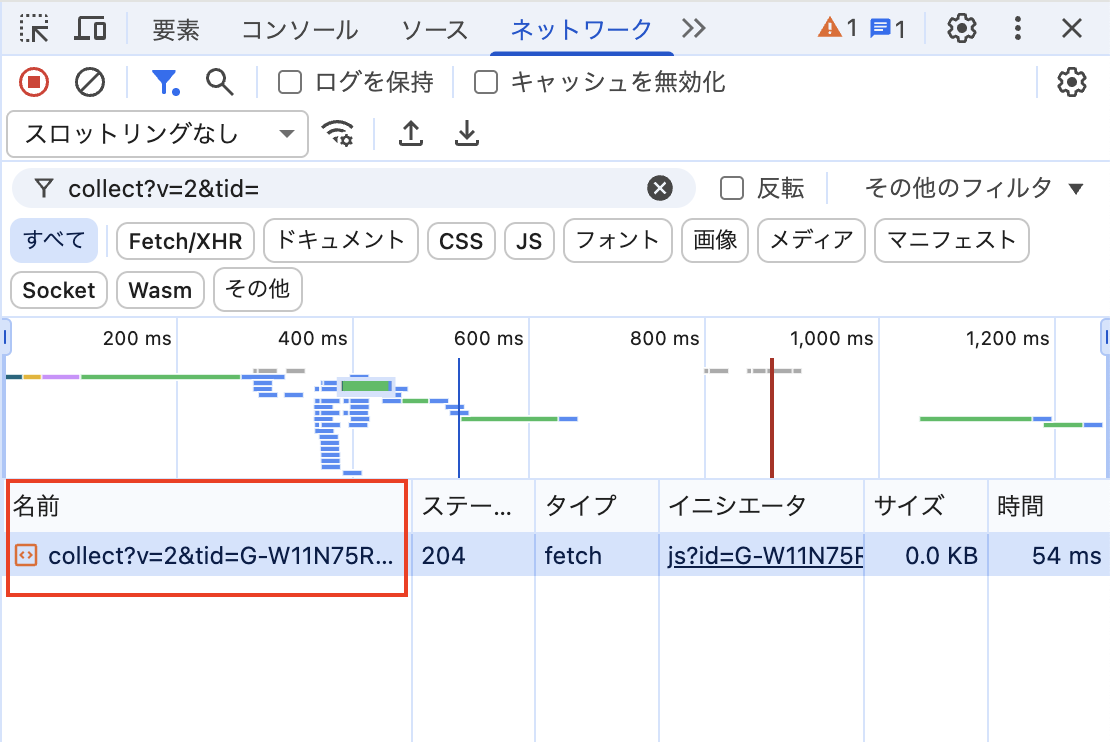Click the export HAR download icon
Screen dimensions: 1110x742
click(x=466, y=133)
